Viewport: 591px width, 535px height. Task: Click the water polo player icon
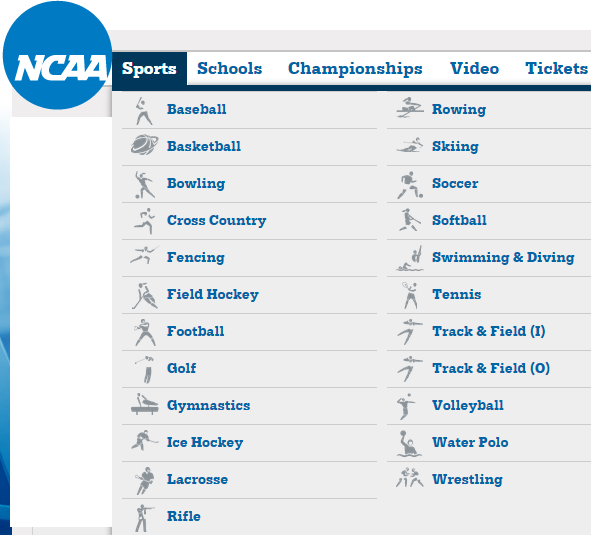tap(410, 443)
